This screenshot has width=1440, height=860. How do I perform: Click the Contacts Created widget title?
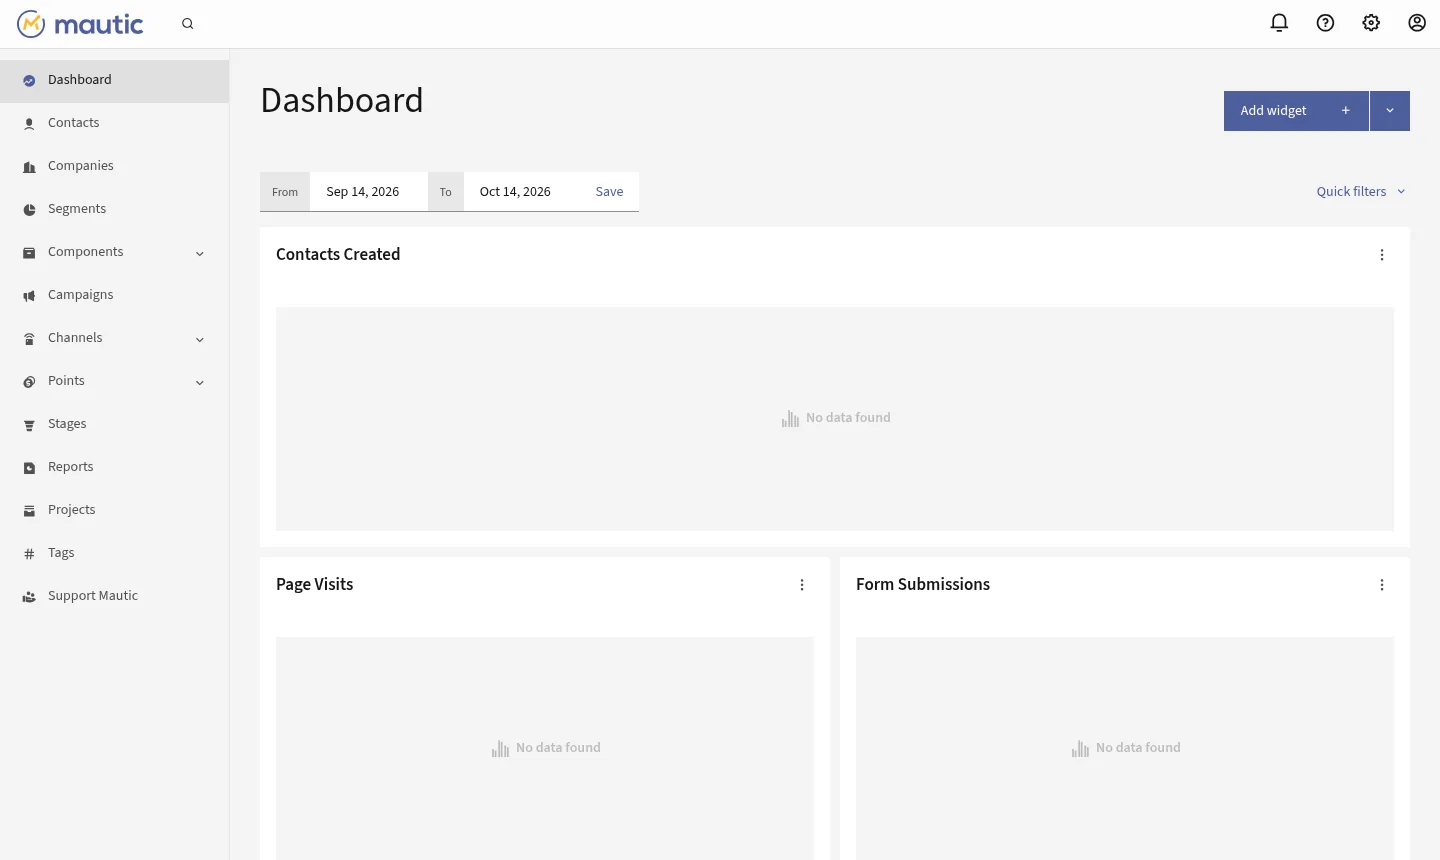[x=338, y=254]
